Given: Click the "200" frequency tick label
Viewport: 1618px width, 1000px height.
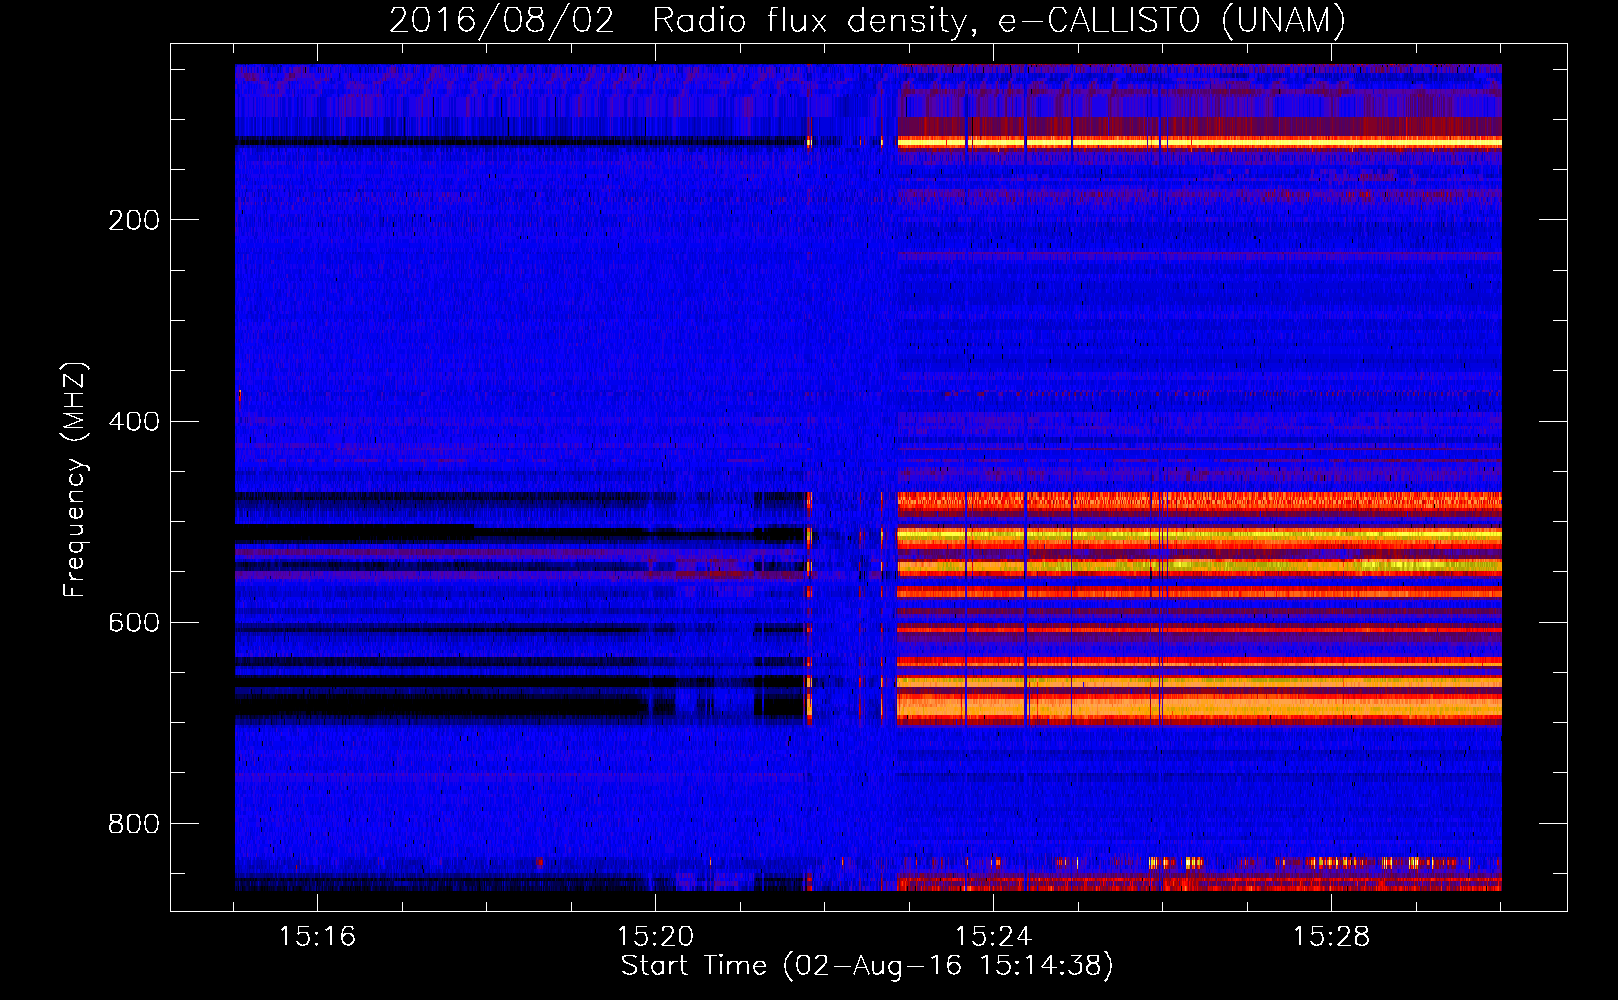Looking at the screenshot, I should [x=134, y=220].
